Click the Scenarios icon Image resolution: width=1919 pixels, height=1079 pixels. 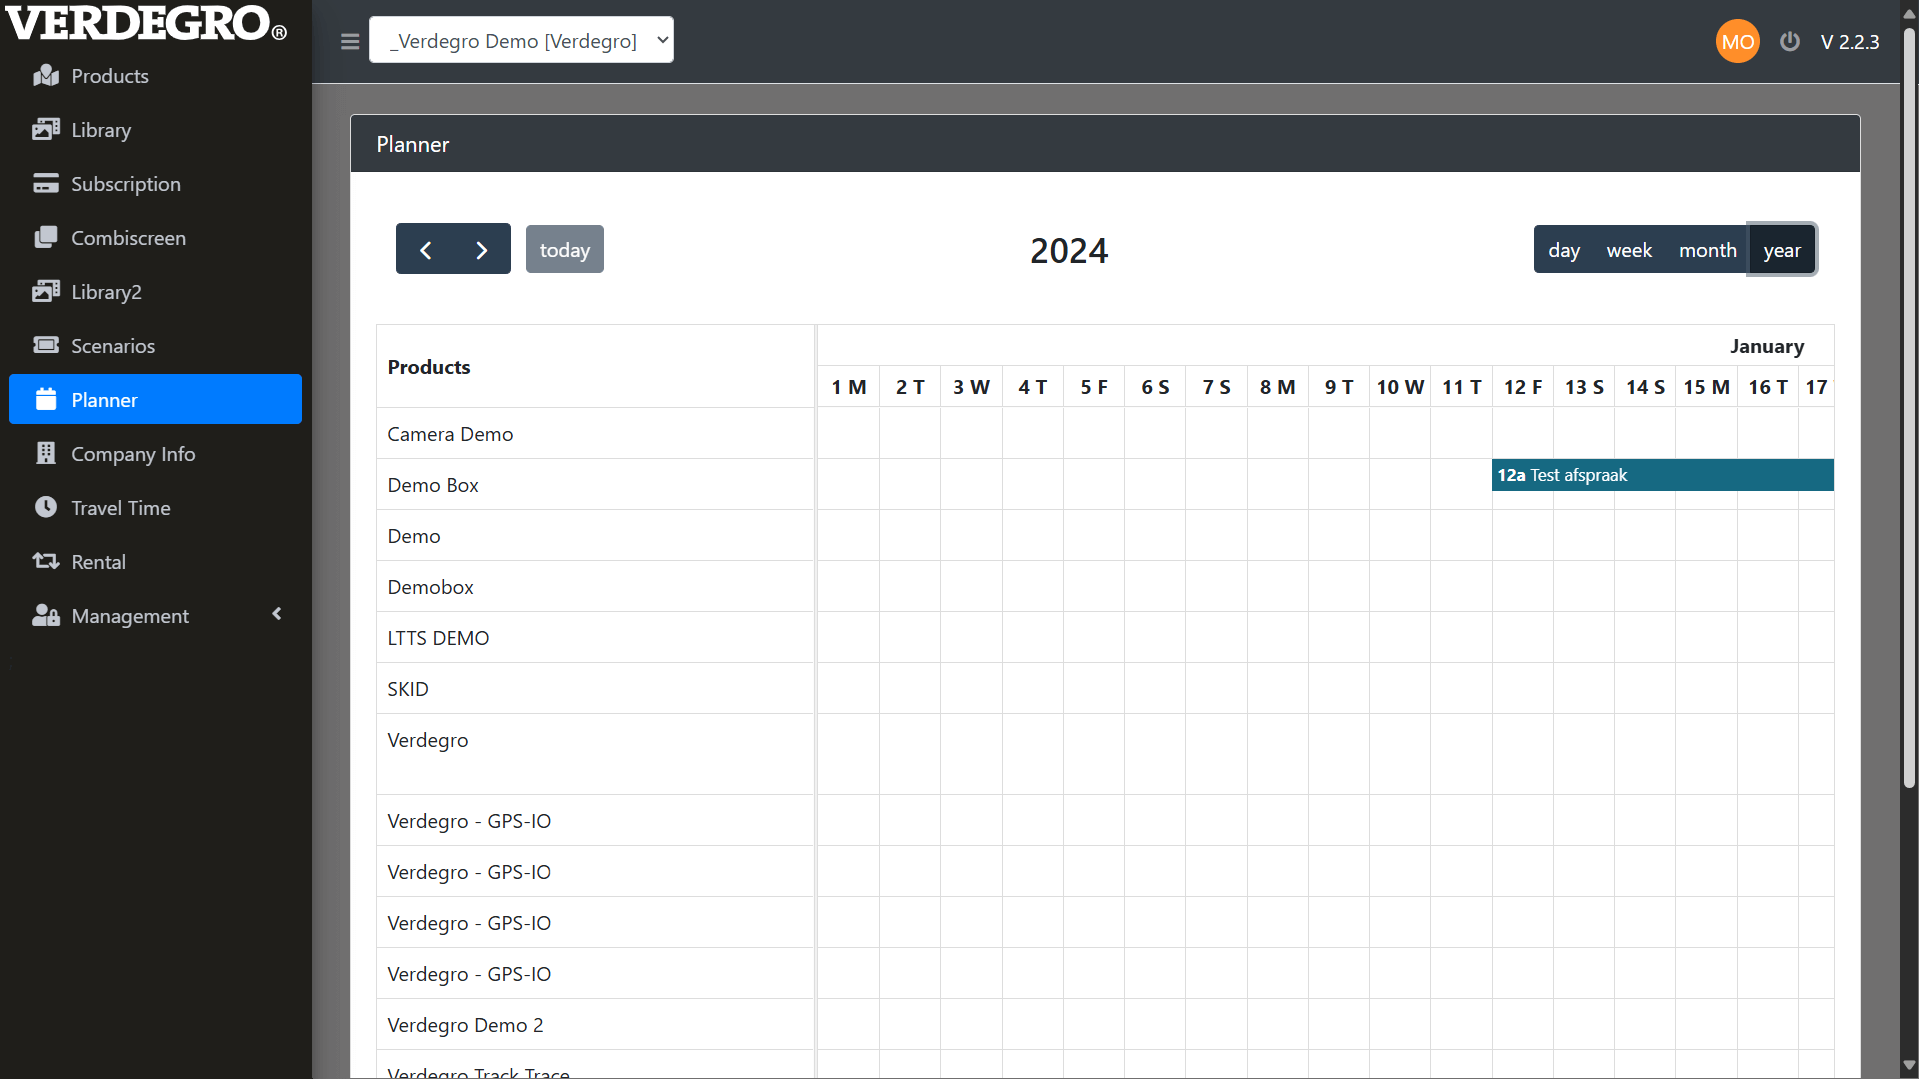(x=46, y=346)
